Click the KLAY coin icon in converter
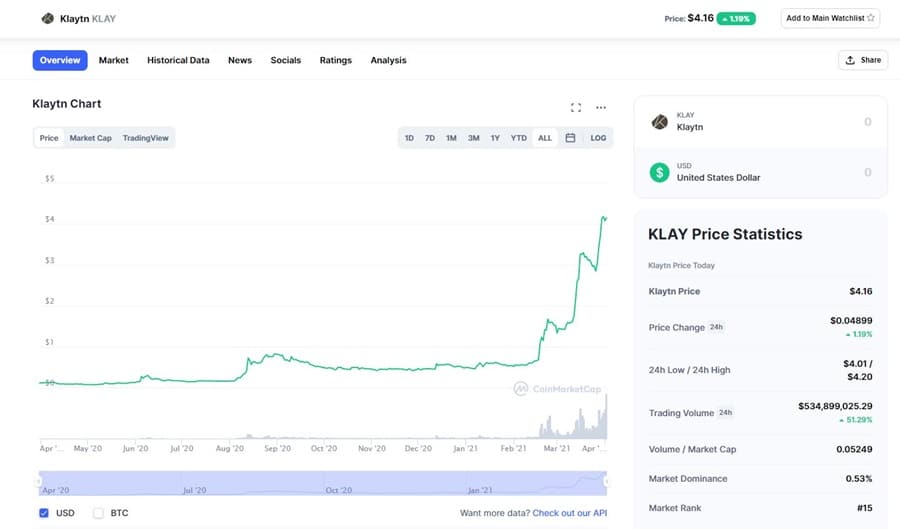The image size is (900, 529). 659,122
